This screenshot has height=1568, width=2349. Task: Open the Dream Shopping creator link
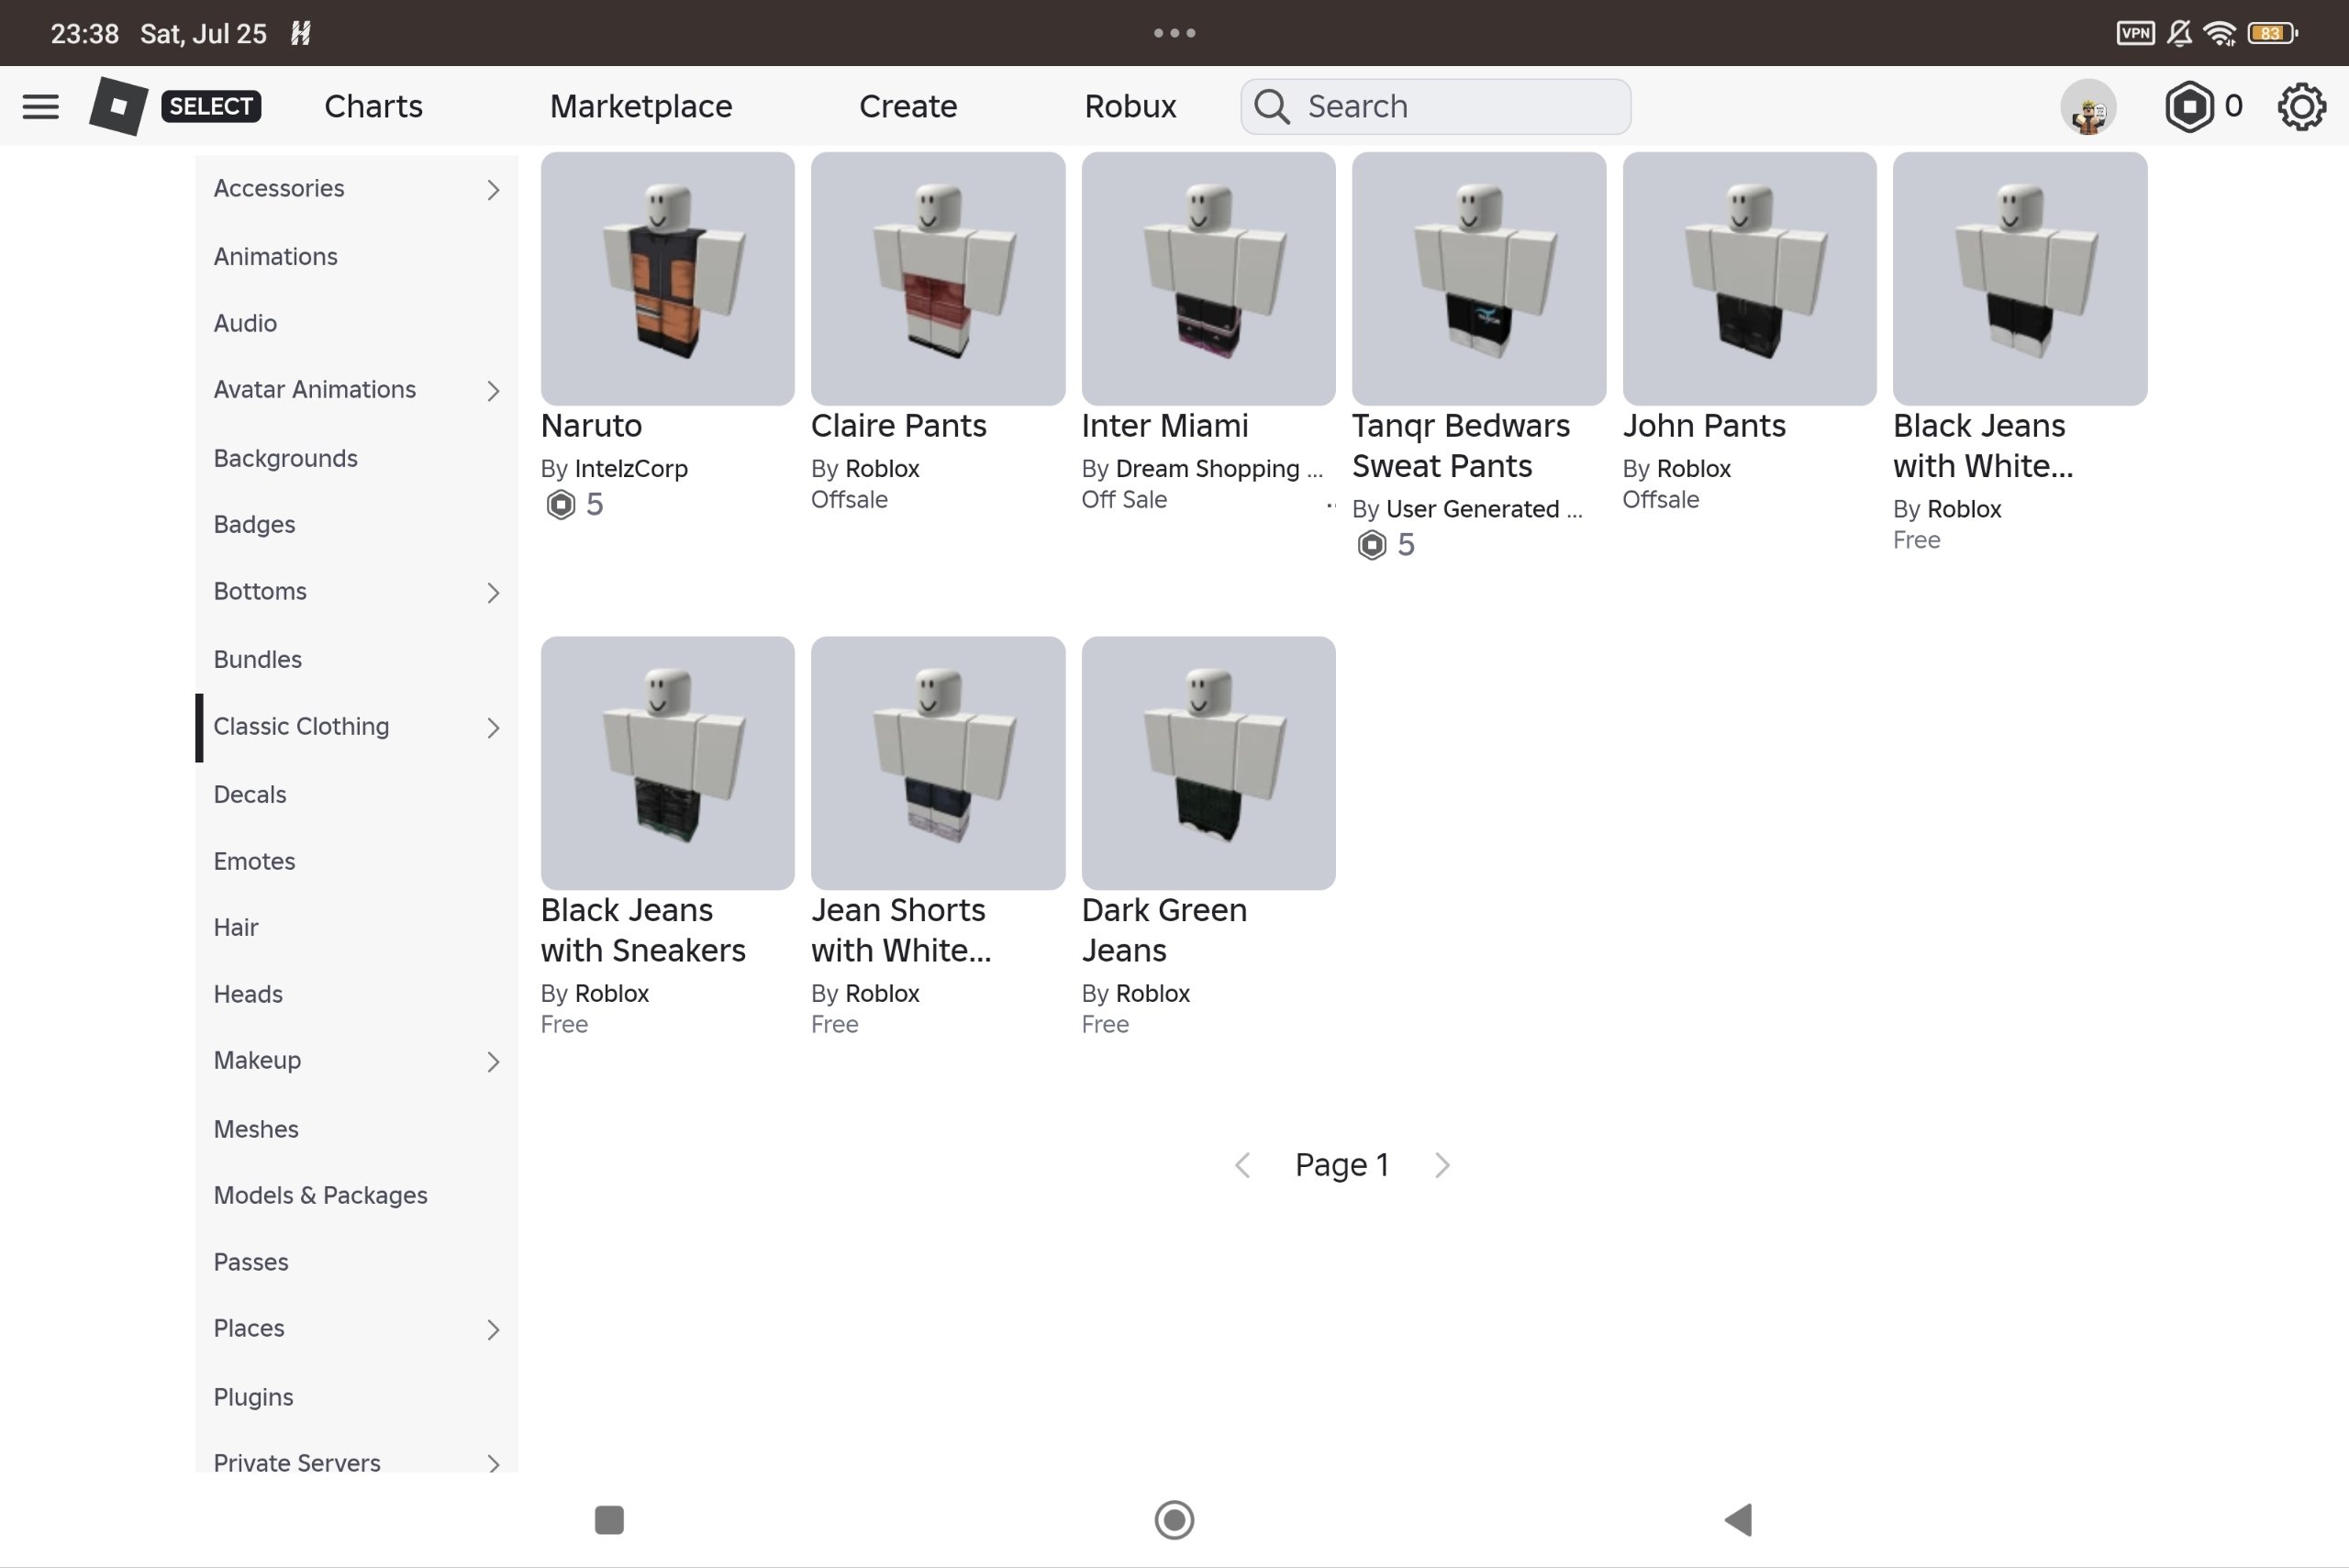(x=1219, y=469)
